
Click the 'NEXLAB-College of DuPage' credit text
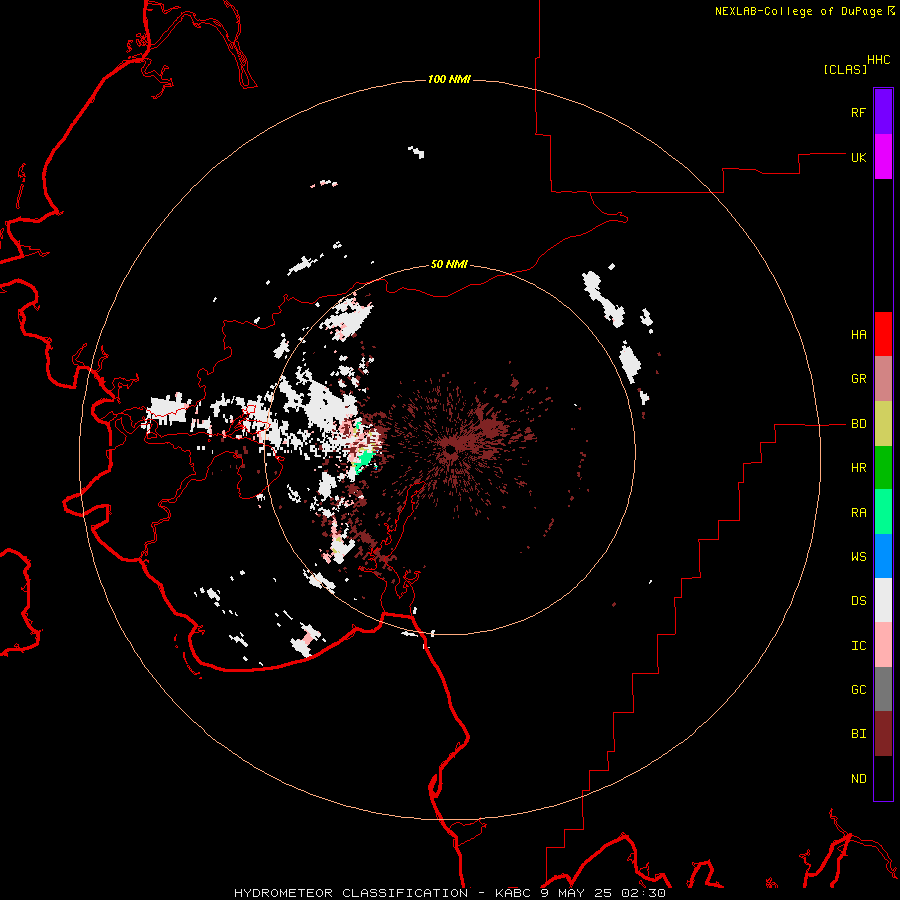(798, 11)
